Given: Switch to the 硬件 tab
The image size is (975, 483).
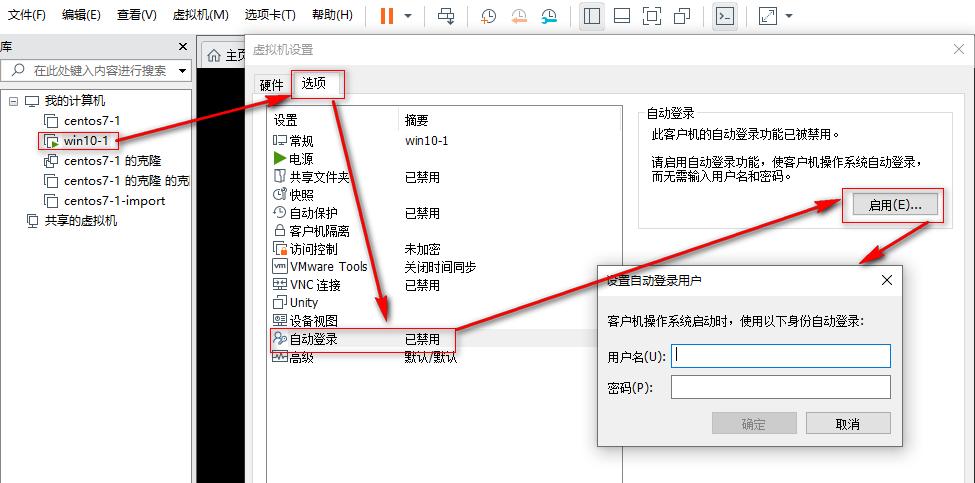Looking at the screenshot, I should click(x=271, y=85).
